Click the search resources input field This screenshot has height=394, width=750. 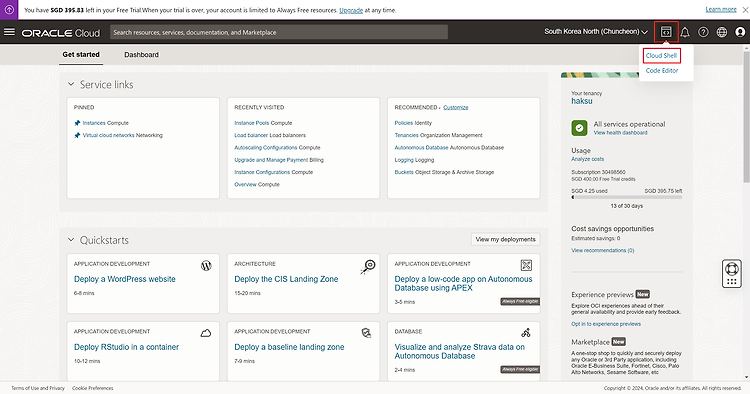pyautogui.click(x=279, y=32)
